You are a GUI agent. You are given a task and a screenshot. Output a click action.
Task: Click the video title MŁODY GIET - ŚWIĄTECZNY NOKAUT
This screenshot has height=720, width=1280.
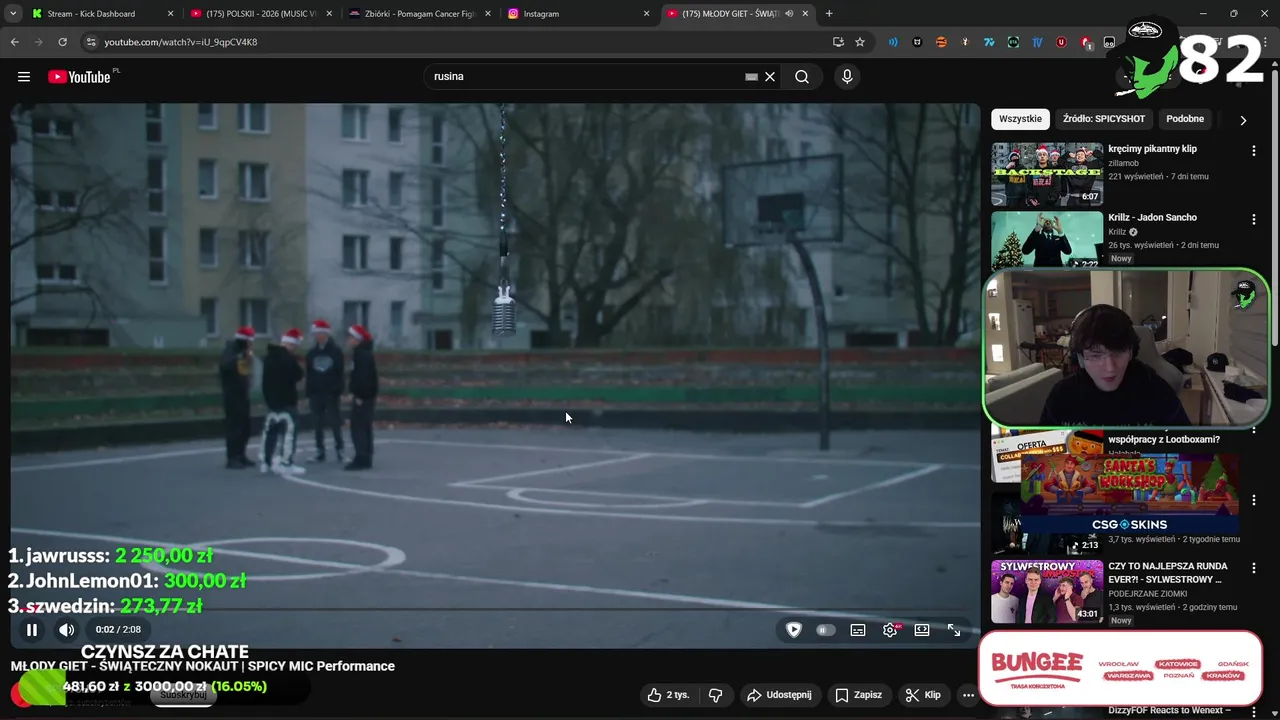(203, 666)
